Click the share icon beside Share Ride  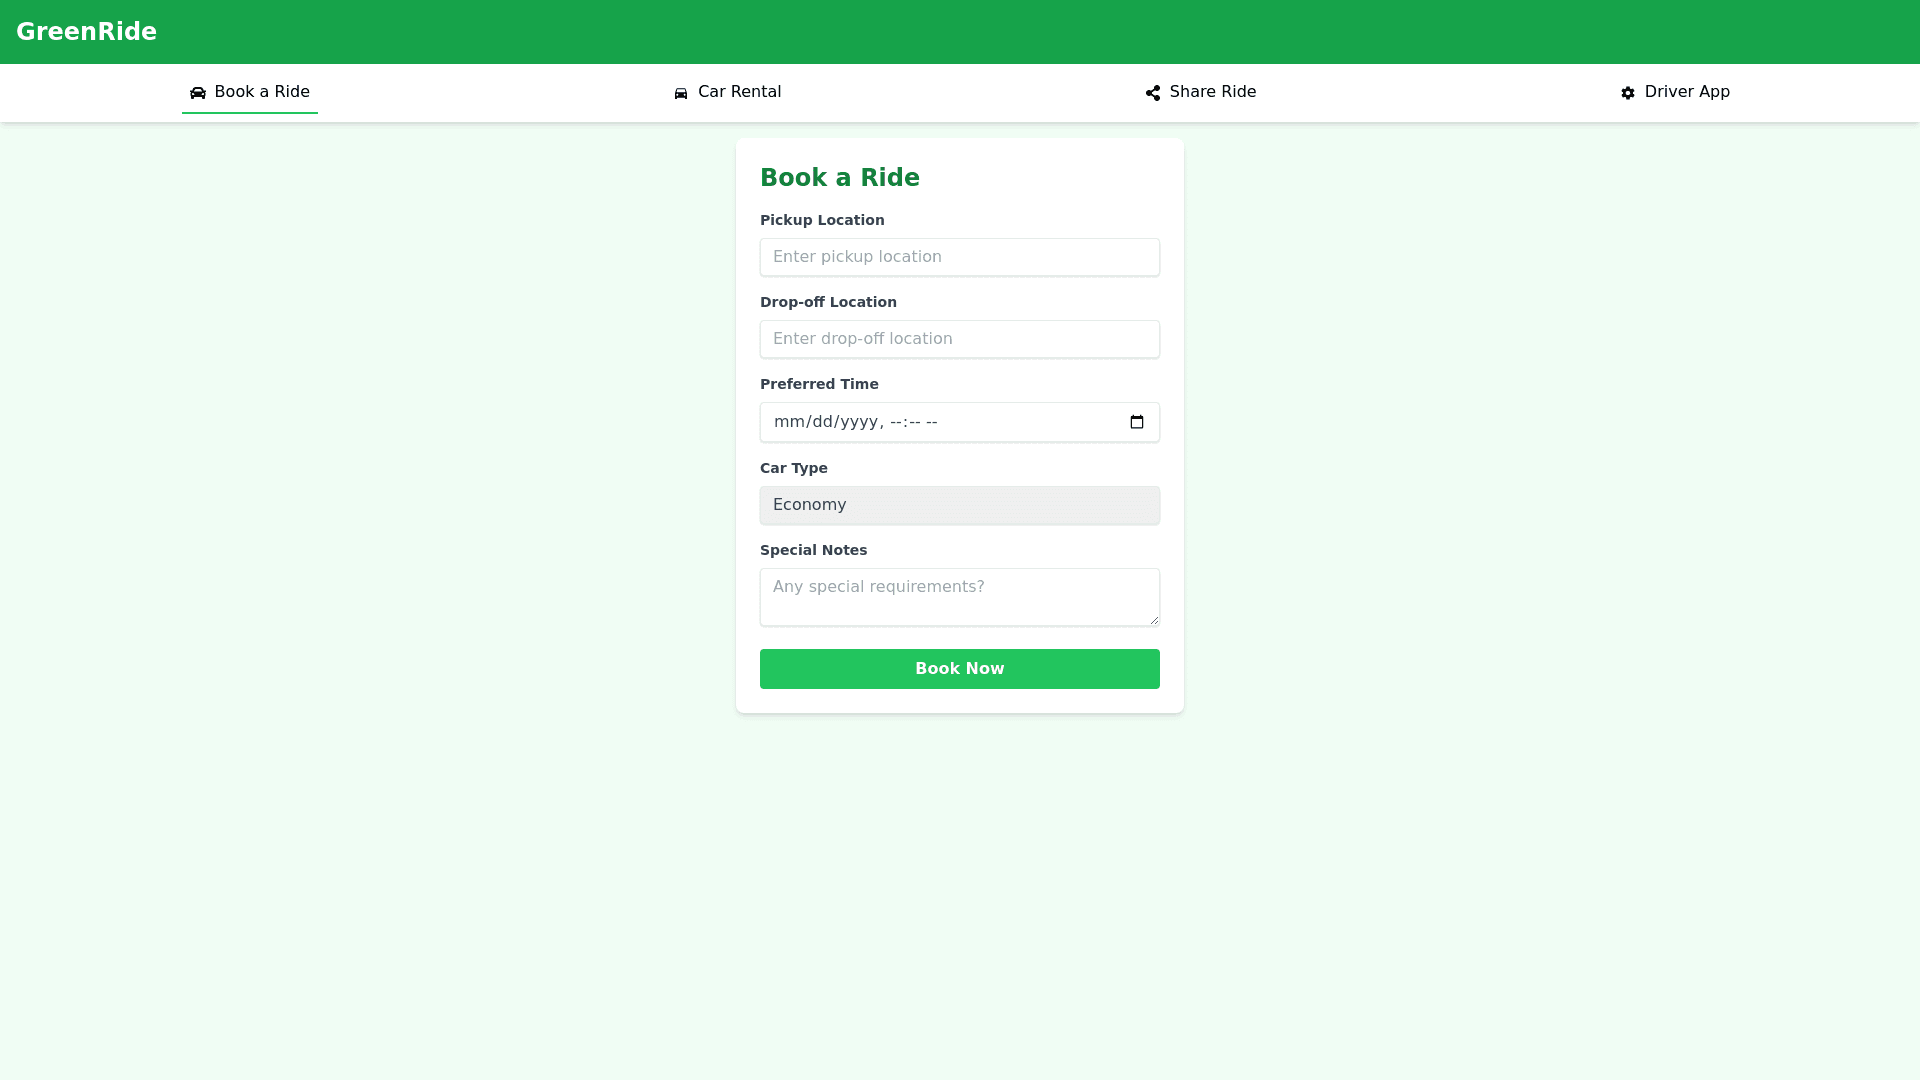pos(1153,93)
